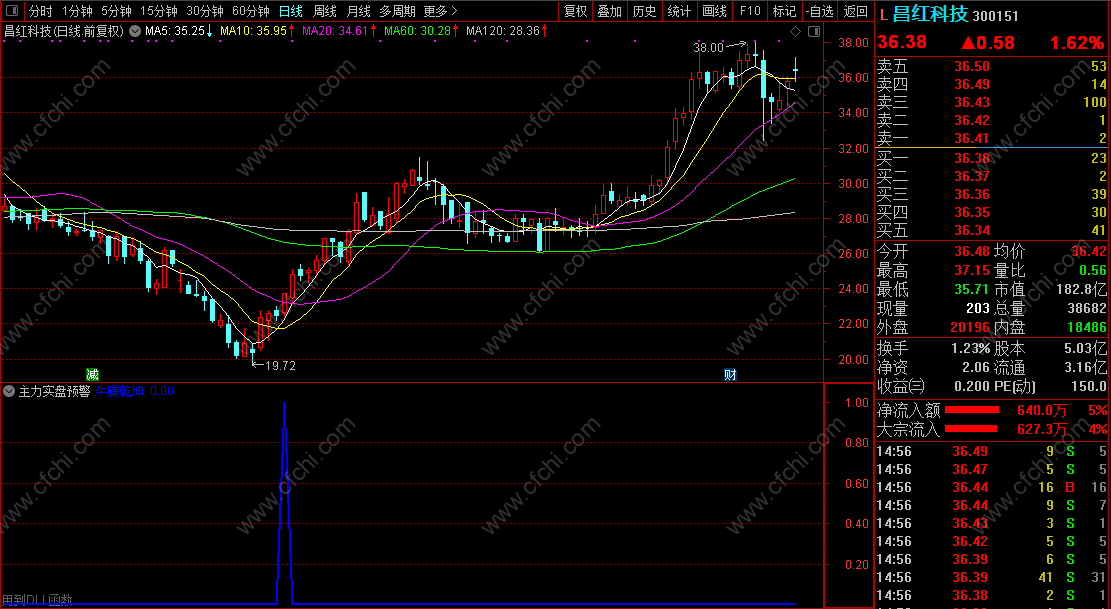Click the 返回 back button
The image size is (1111, 609).
(x=855, y=11)
